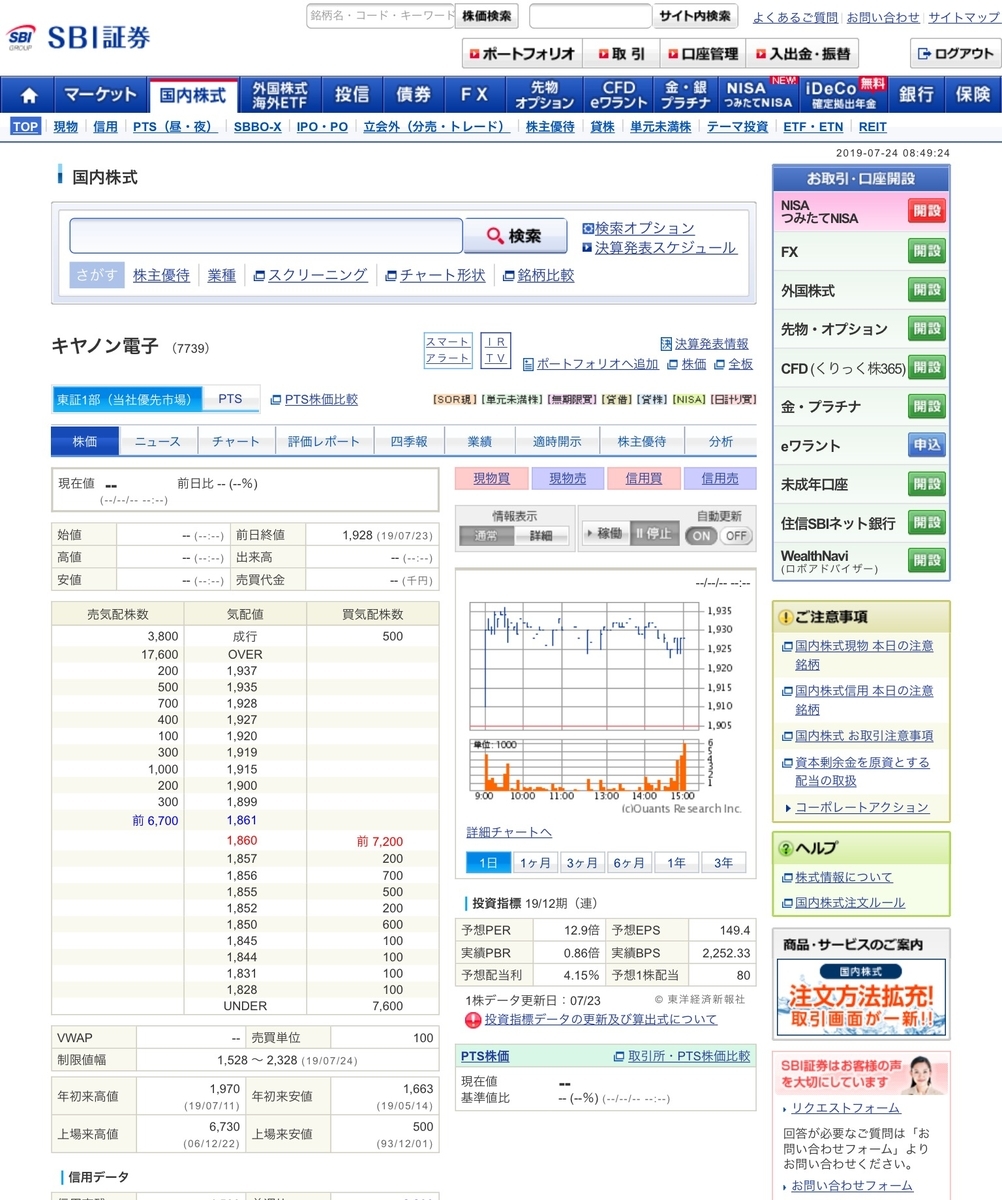The height and width of the screenshot is (1200, 1002).
Task: Click 停止 pause control
Action: click(653, 534)
